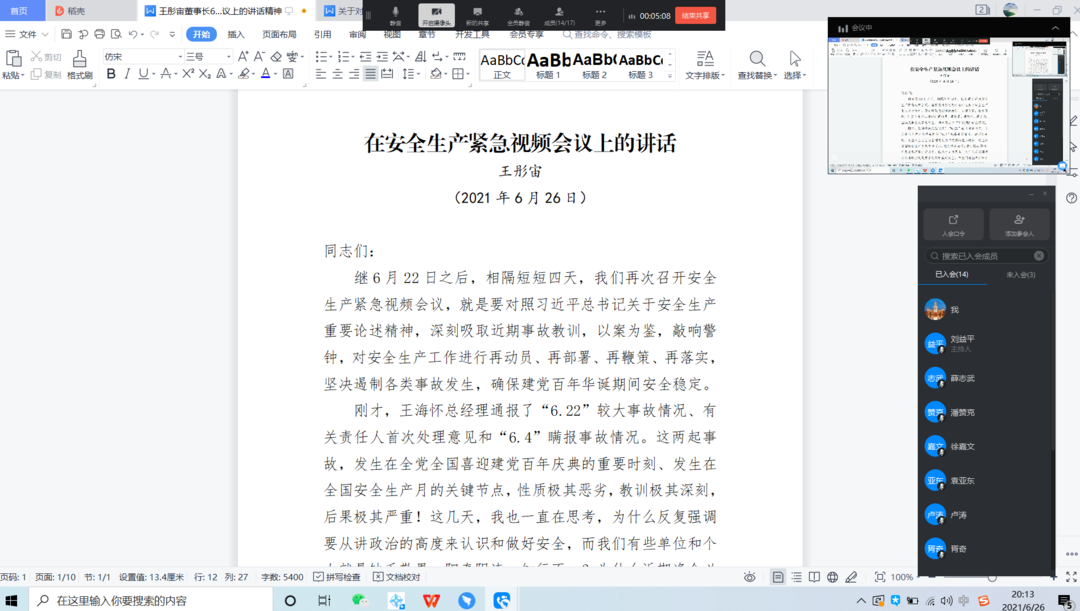Image resolution: width=1080 pixels, height=611 pixels.
Task: Click the 搜索已入会成员 search field
Action: pyautogui.click(x=985, y=256)
